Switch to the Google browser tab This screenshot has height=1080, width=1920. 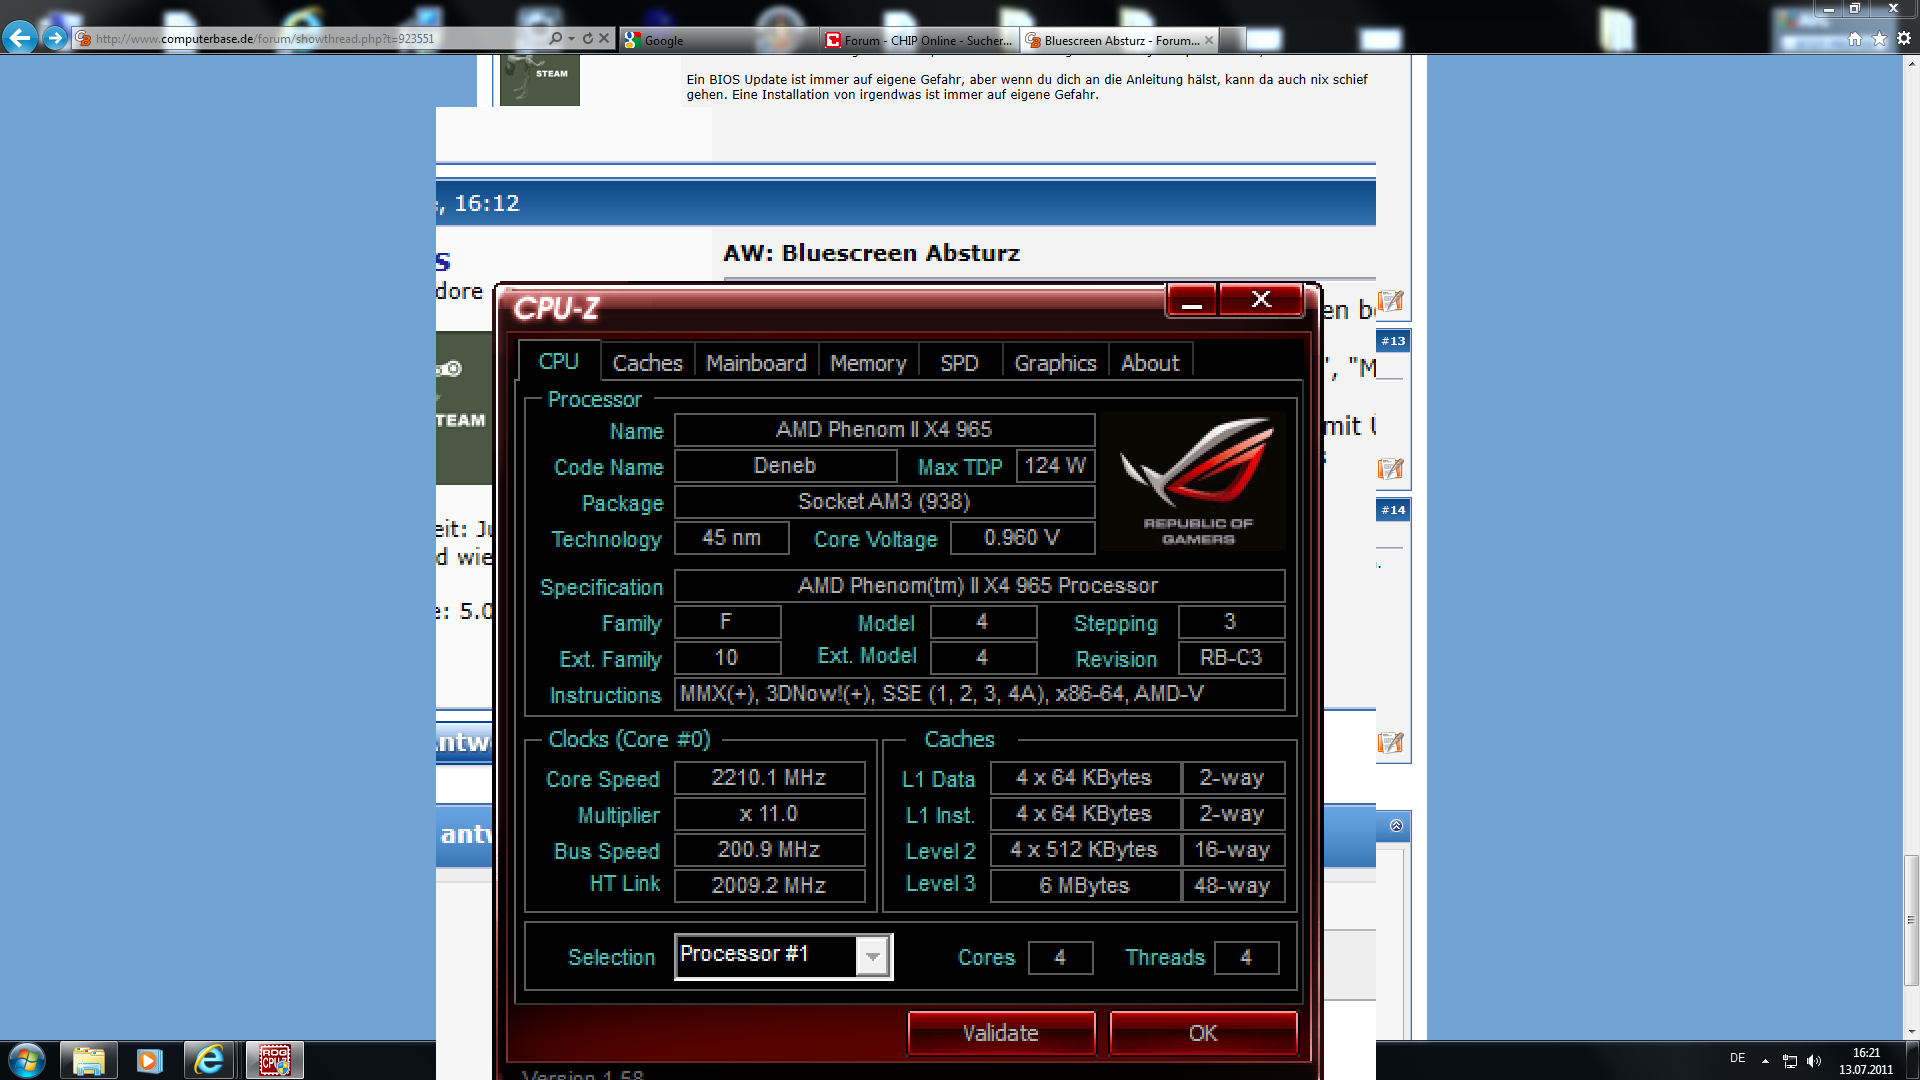(718, 40)
